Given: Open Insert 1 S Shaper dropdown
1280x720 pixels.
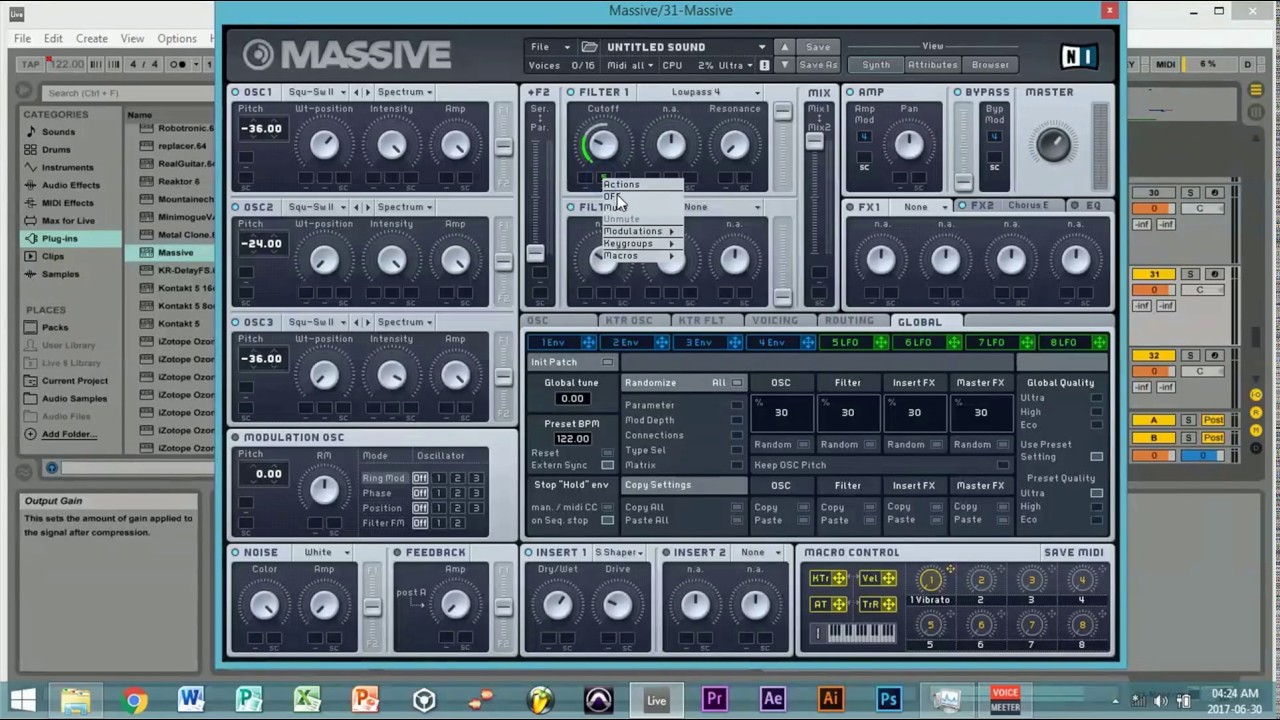Looking at the screenshot, I should 621,552.
